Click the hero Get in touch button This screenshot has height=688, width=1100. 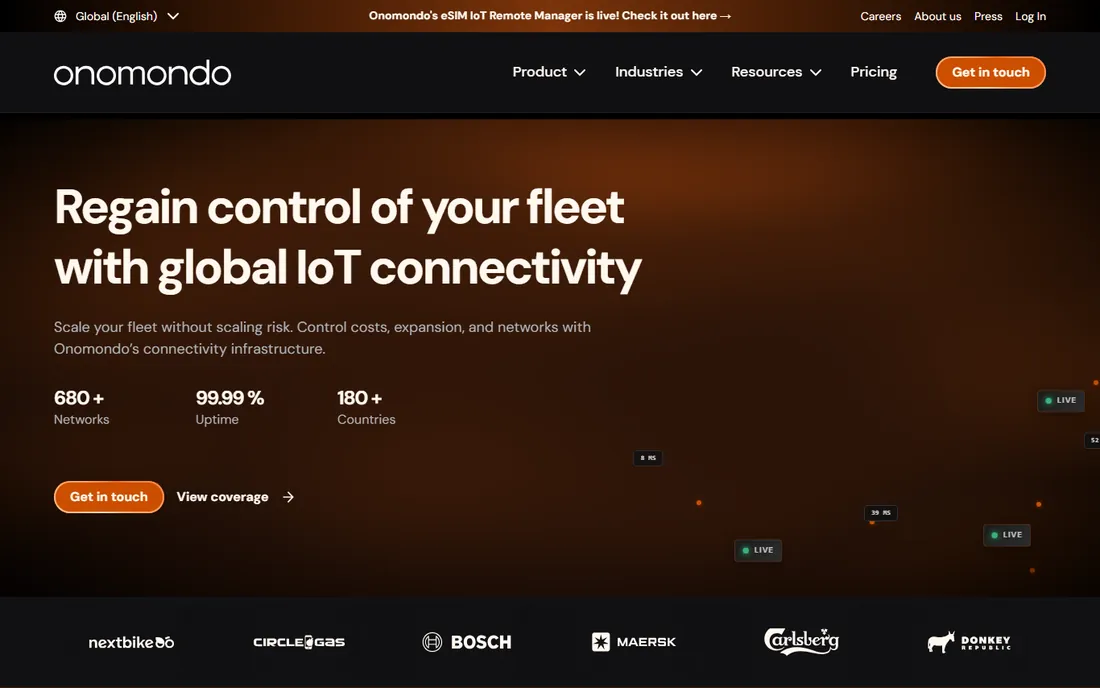(x=109, y=497)
